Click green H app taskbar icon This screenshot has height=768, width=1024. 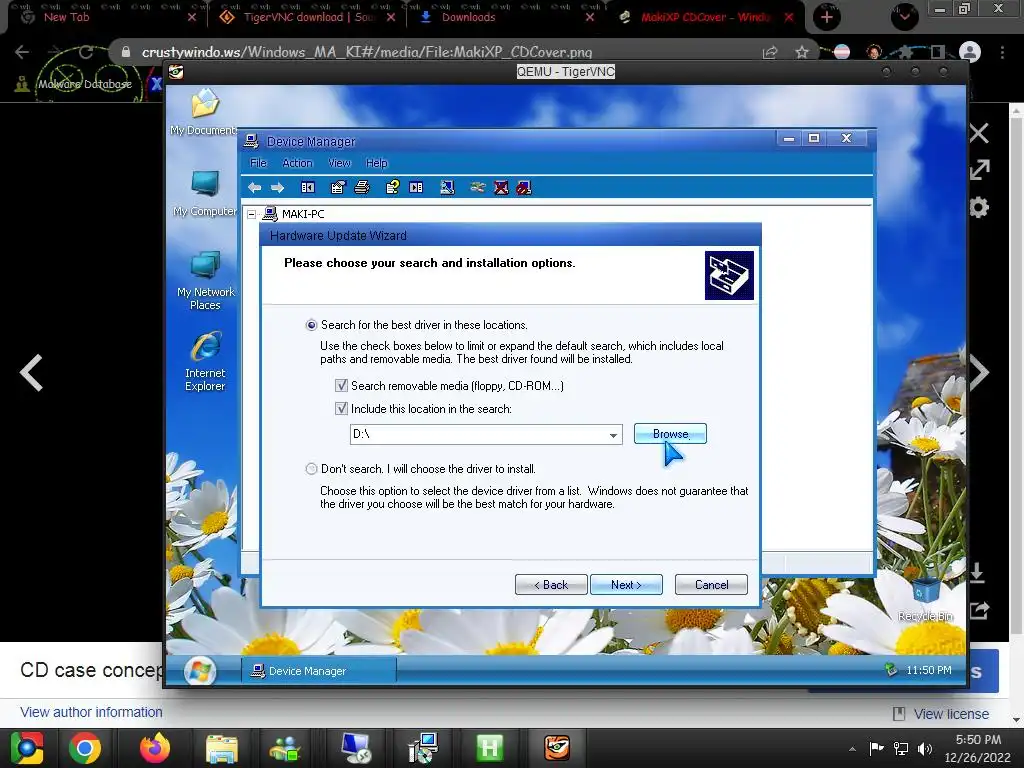(490, 748)
